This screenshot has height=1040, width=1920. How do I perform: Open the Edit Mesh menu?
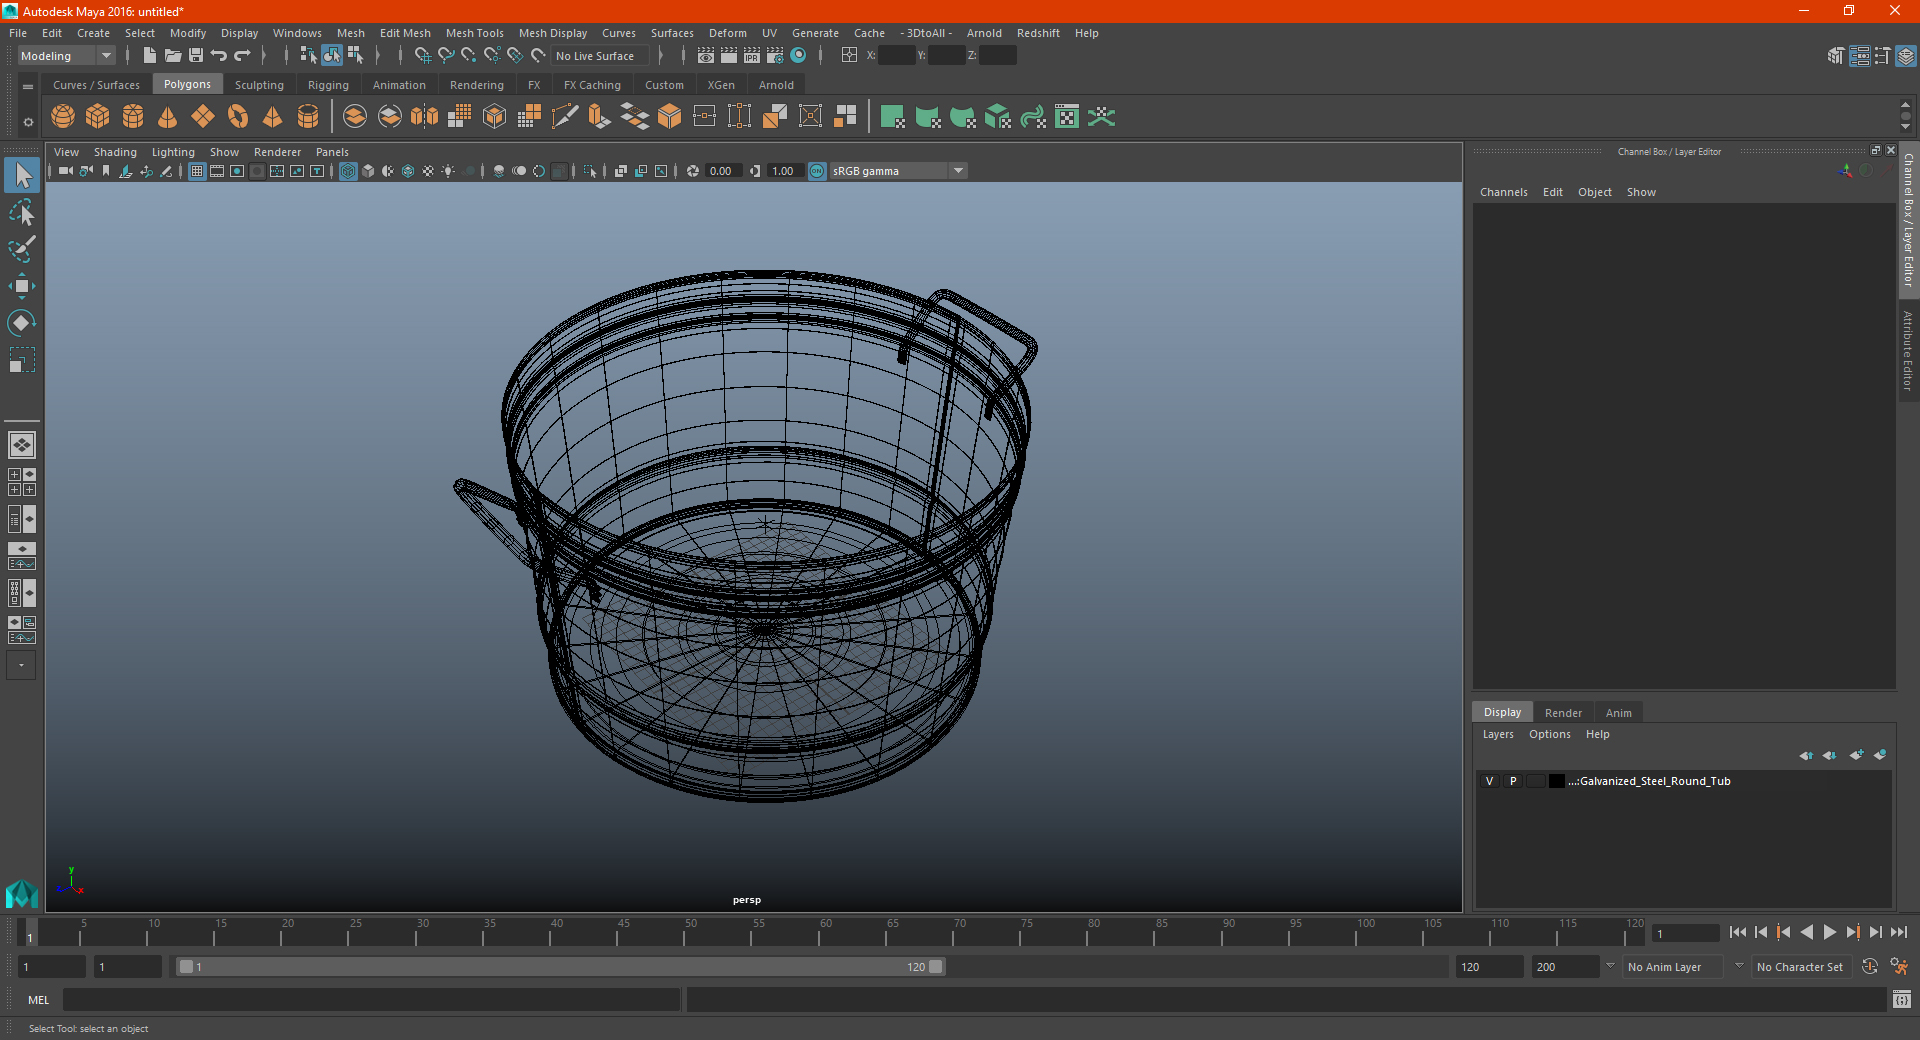point(405,33)
